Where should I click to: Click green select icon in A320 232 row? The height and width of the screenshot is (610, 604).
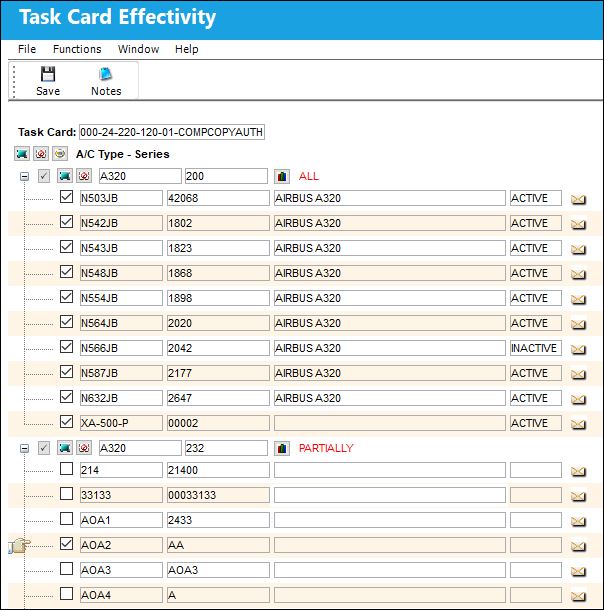click(x=65, y=448)
